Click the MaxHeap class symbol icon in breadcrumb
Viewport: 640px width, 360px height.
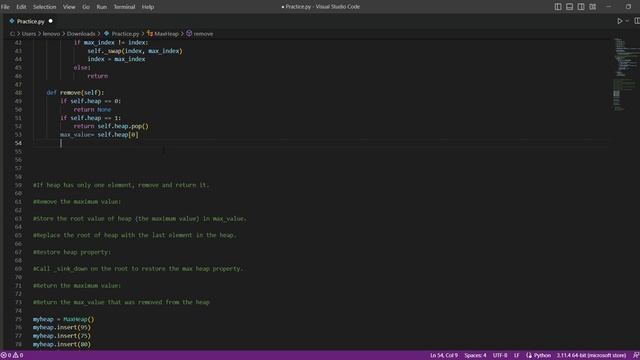150,33
